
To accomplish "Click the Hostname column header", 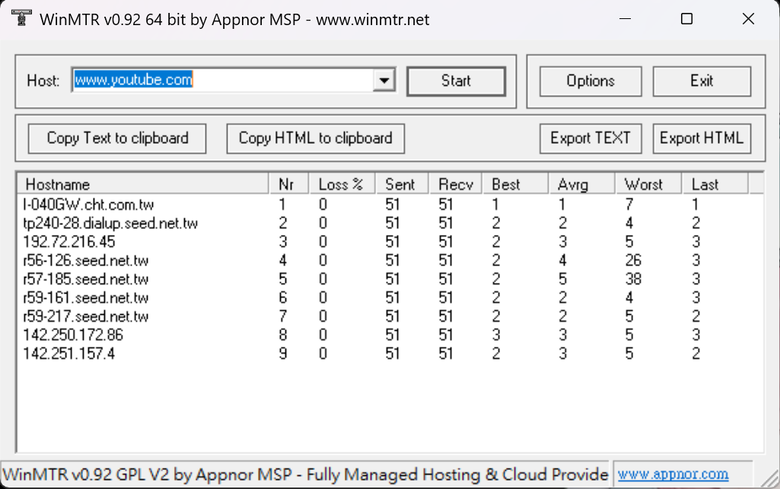I will 143,184.
